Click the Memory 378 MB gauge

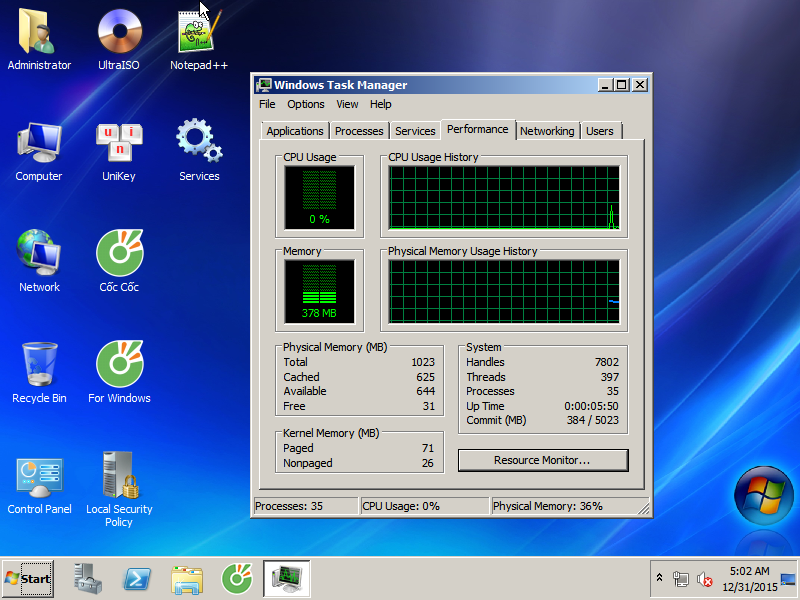[319, 291]
